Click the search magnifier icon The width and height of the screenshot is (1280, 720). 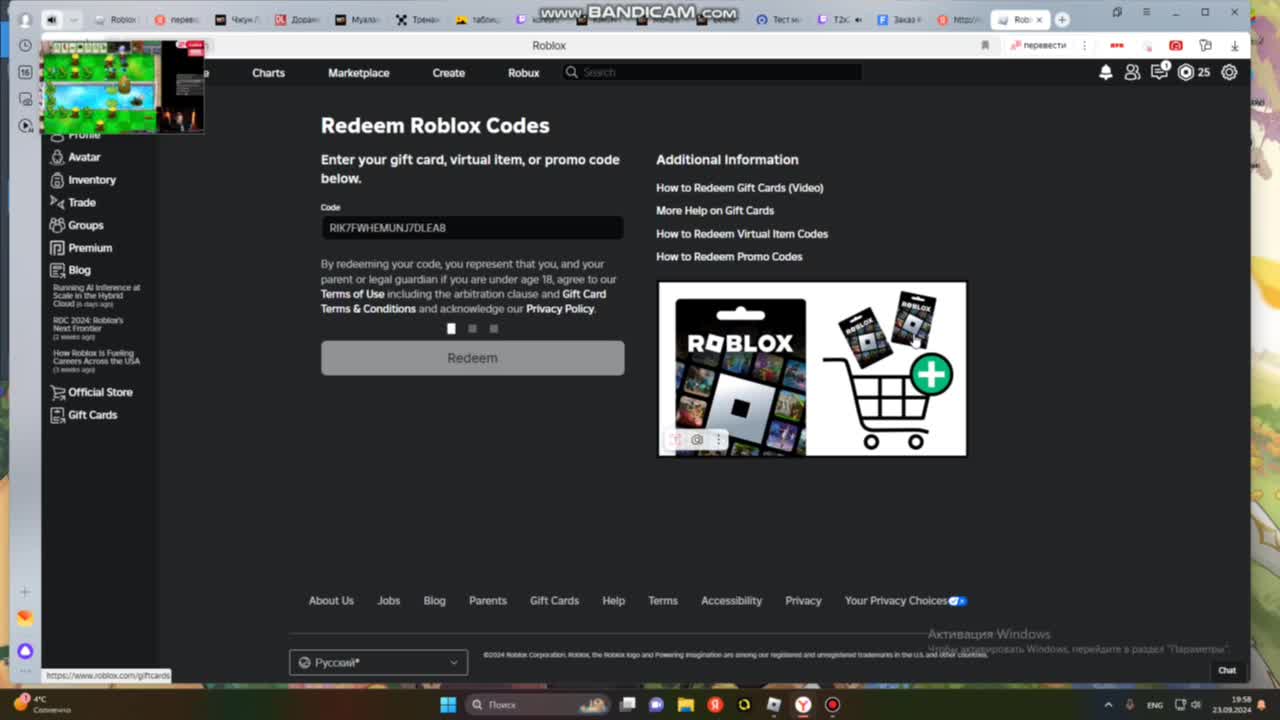click(x=571, y=72)
